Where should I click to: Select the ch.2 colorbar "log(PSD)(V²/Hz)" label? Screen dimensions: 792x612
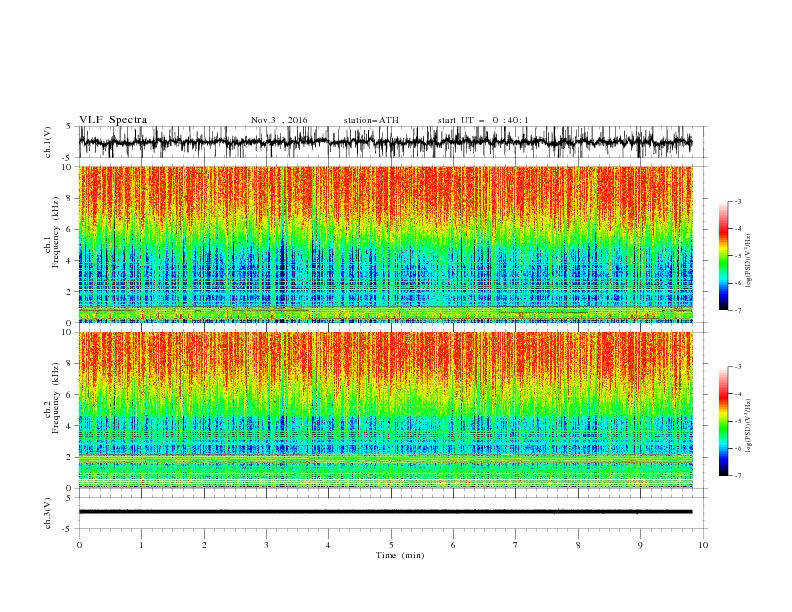(749, 425)
